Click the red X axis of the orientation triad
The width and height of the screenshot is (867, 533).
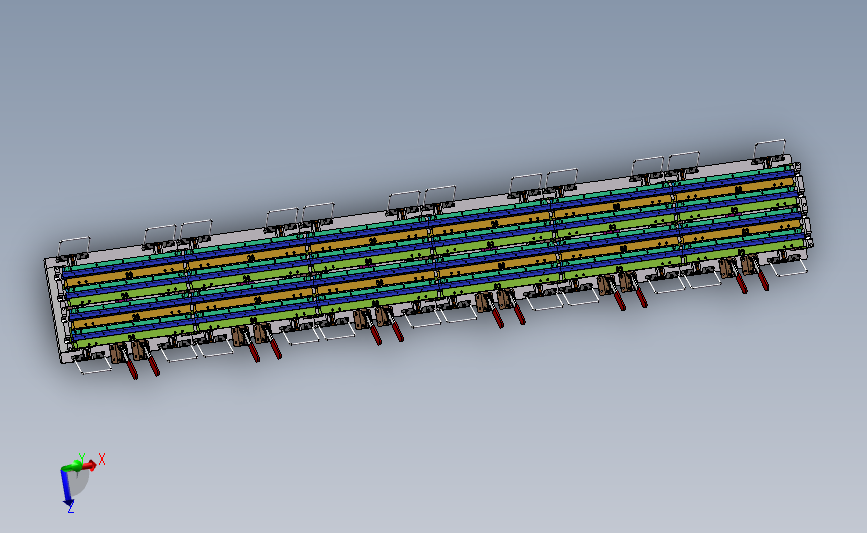[88, 466]
